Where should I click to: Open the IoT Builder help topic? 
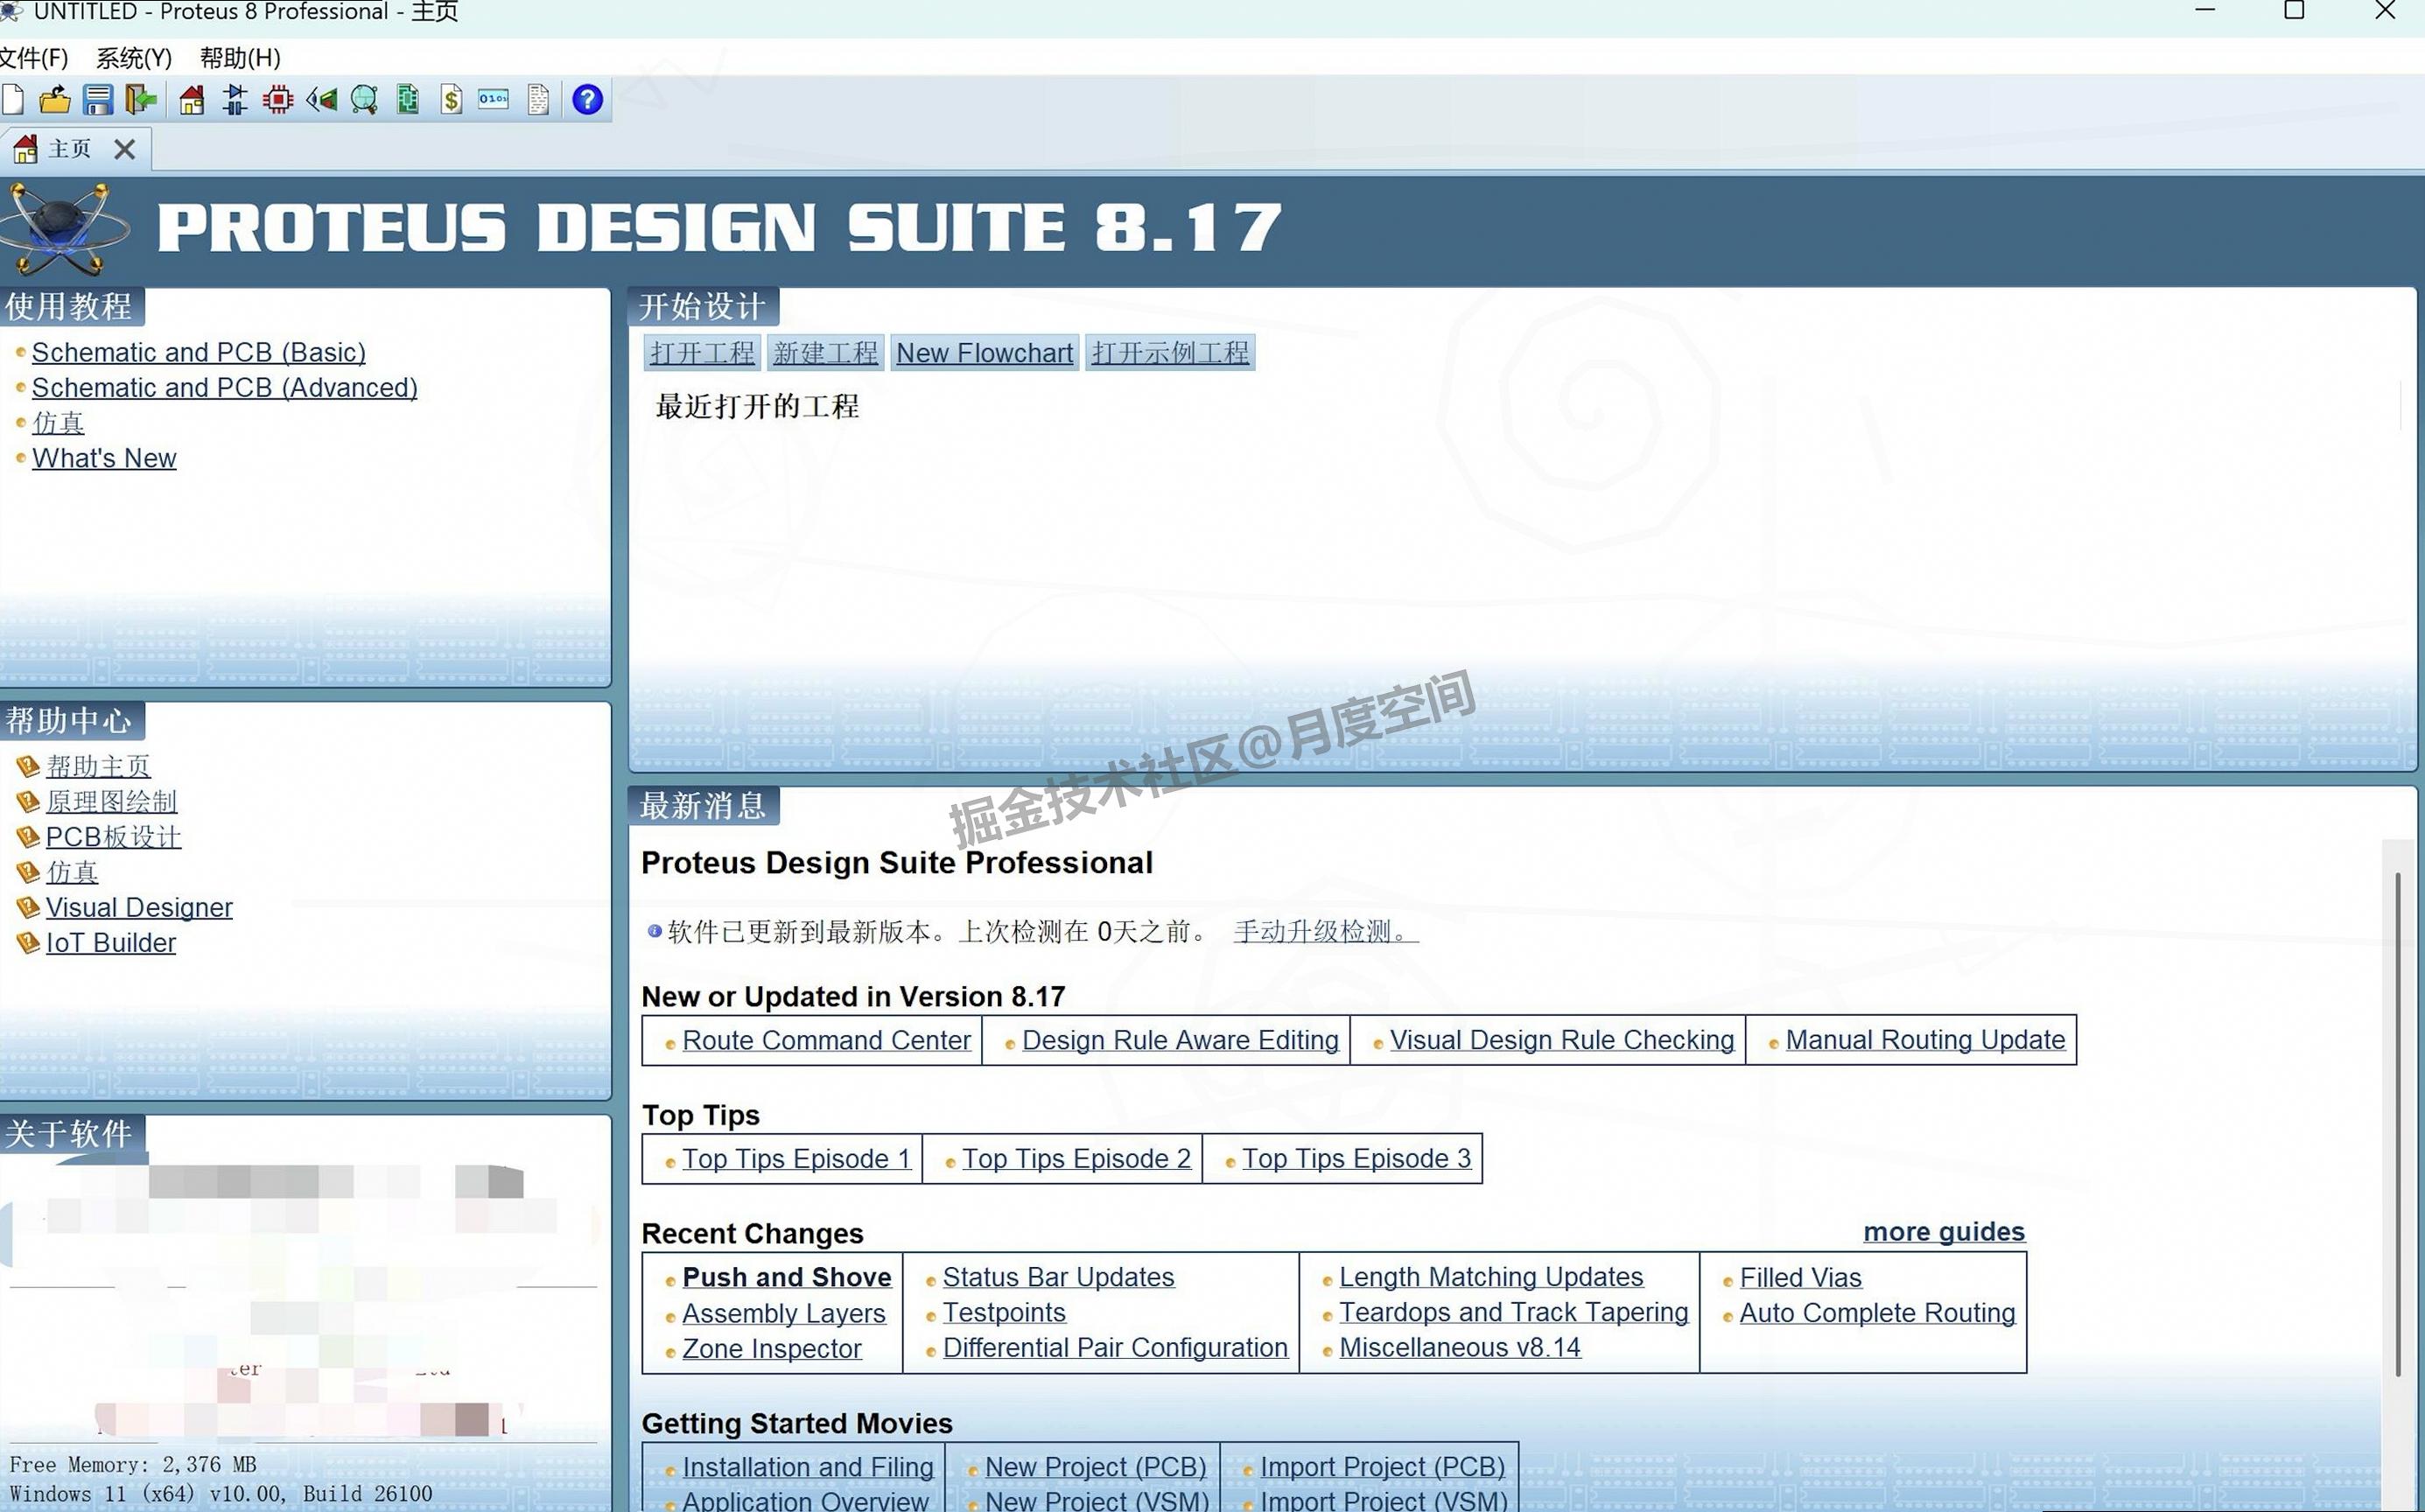[x=111, y=942]
